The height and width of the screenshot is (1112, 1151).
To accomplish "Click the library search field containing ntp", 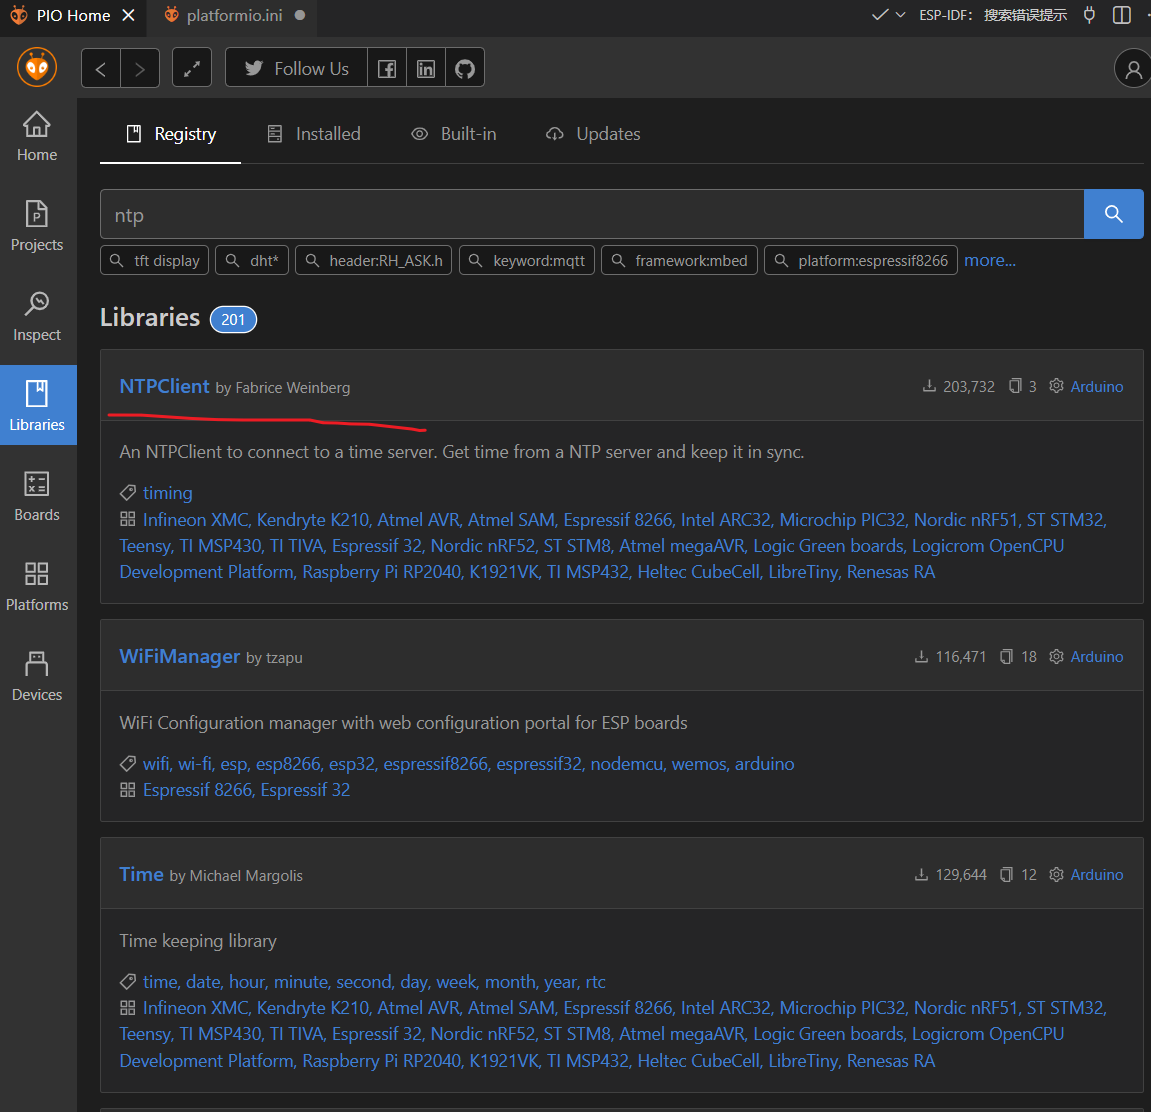I will [x=592, y=214].
